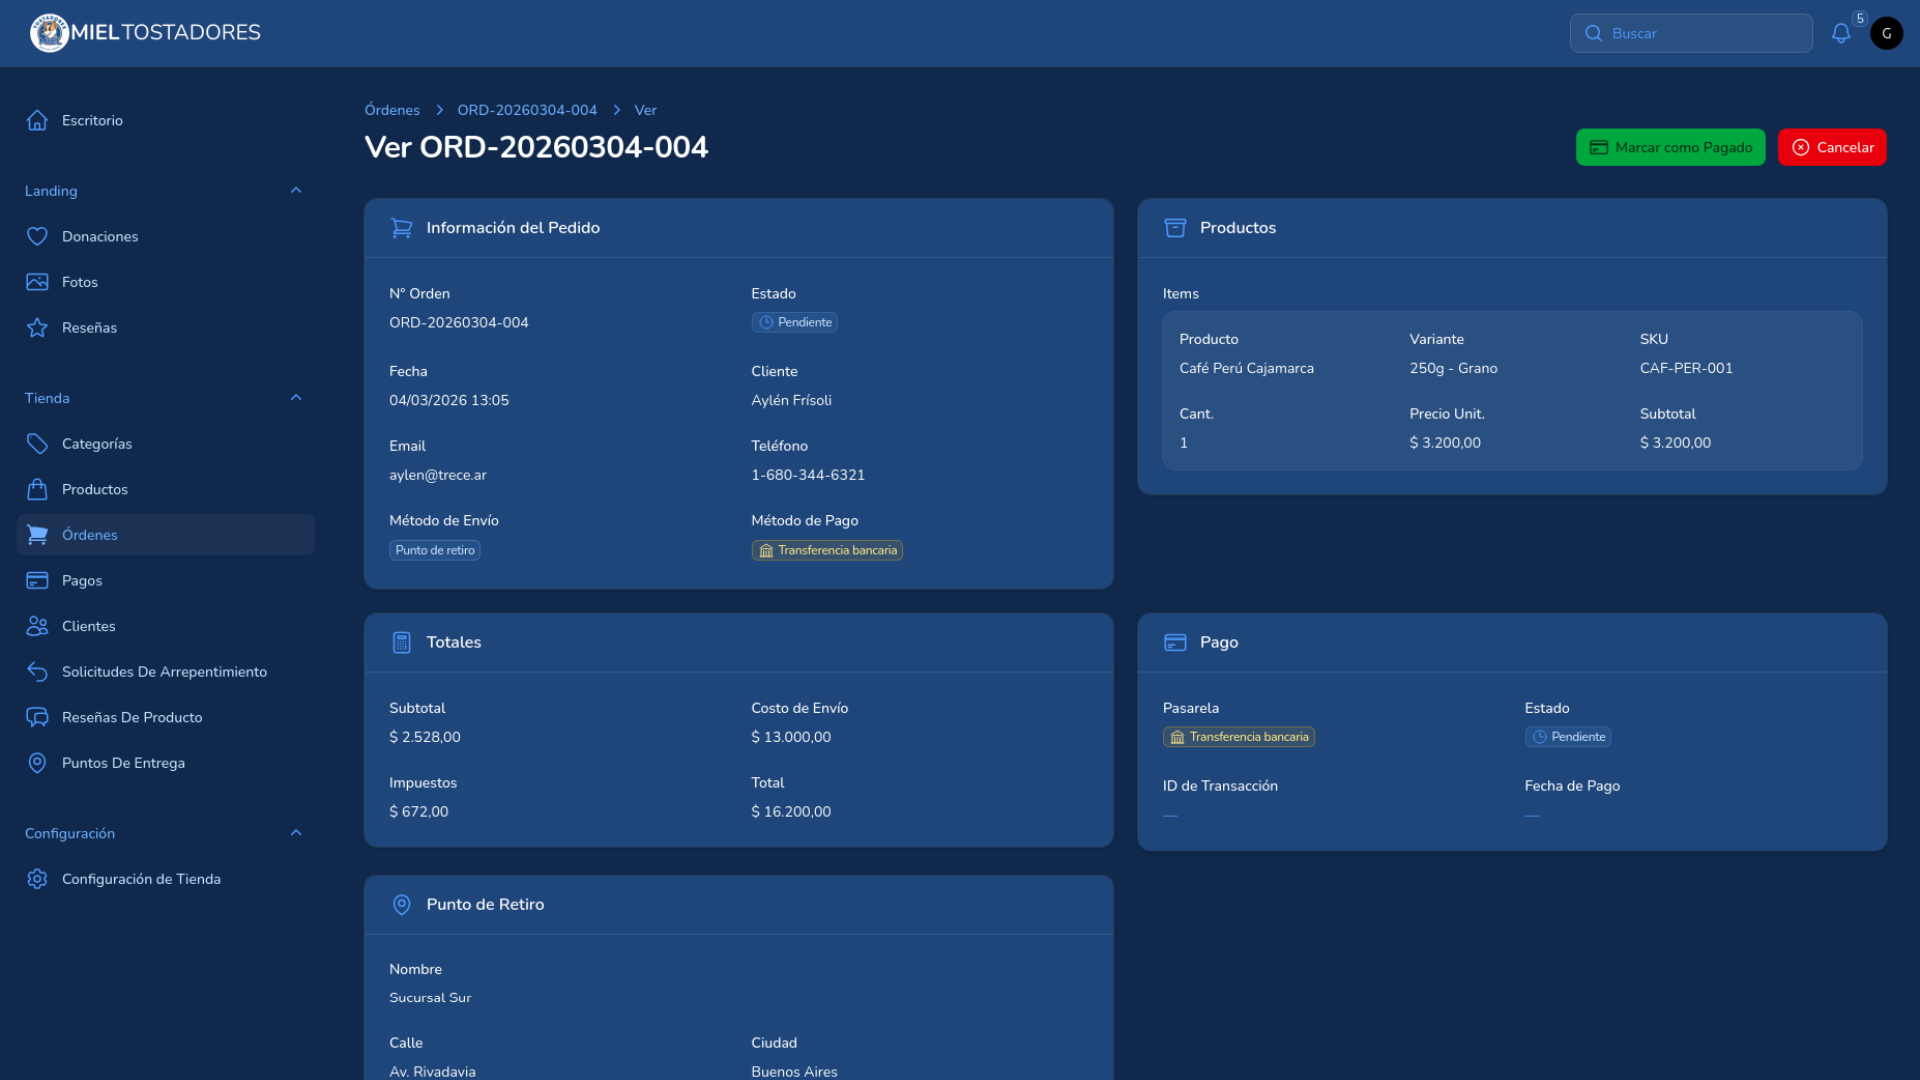This screenshot has height=1080, width=1920.
Task: Click the street value Av. Rivadavia
Action: pyautogui.click(x=432, y=1071)
